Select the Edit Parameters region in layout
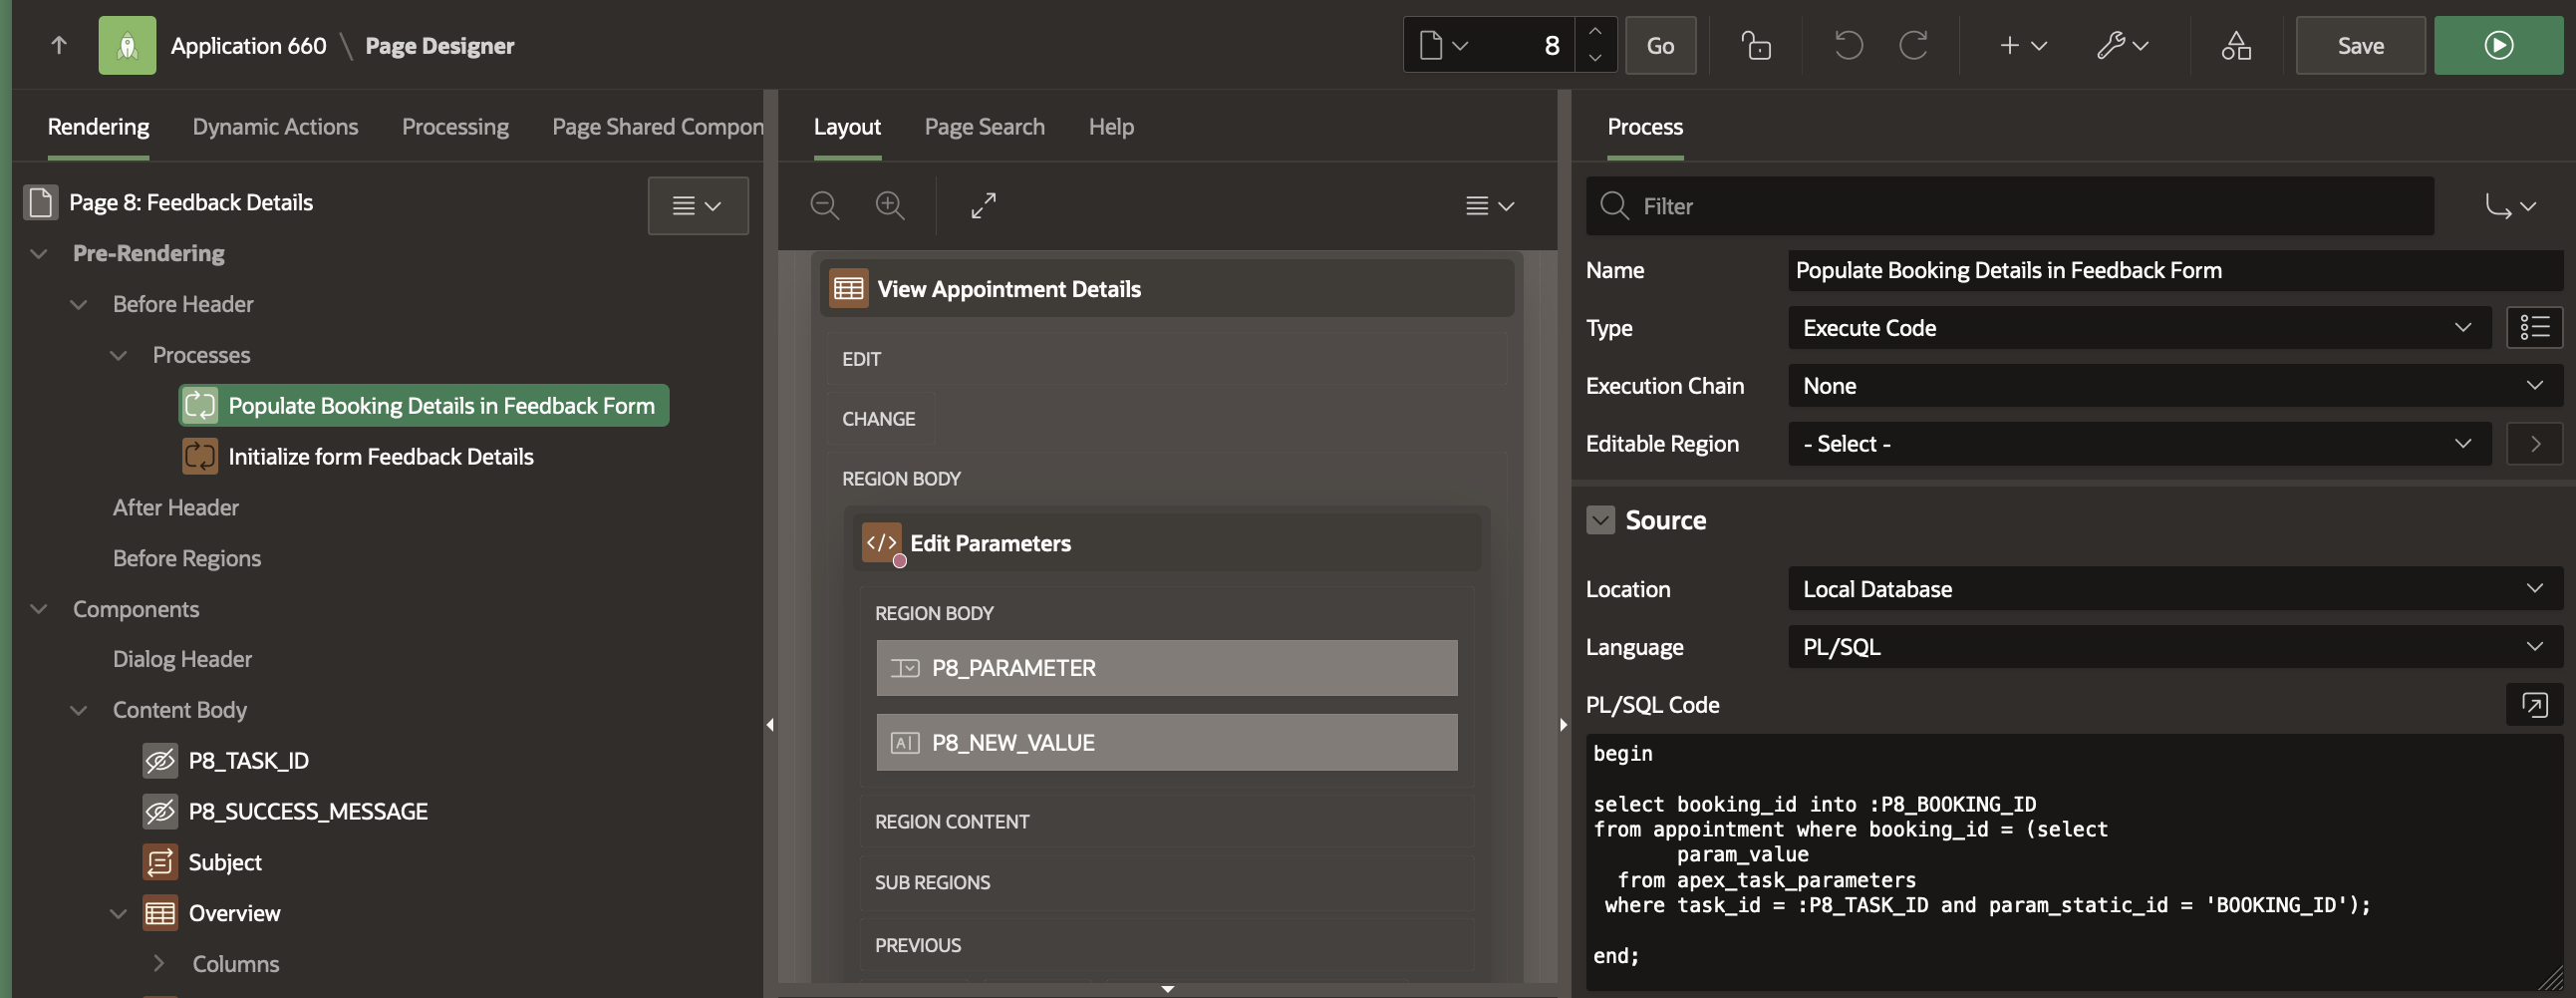Image resolution: width=2576 pixels, height=998 pixels. (x=1167, y=543)
